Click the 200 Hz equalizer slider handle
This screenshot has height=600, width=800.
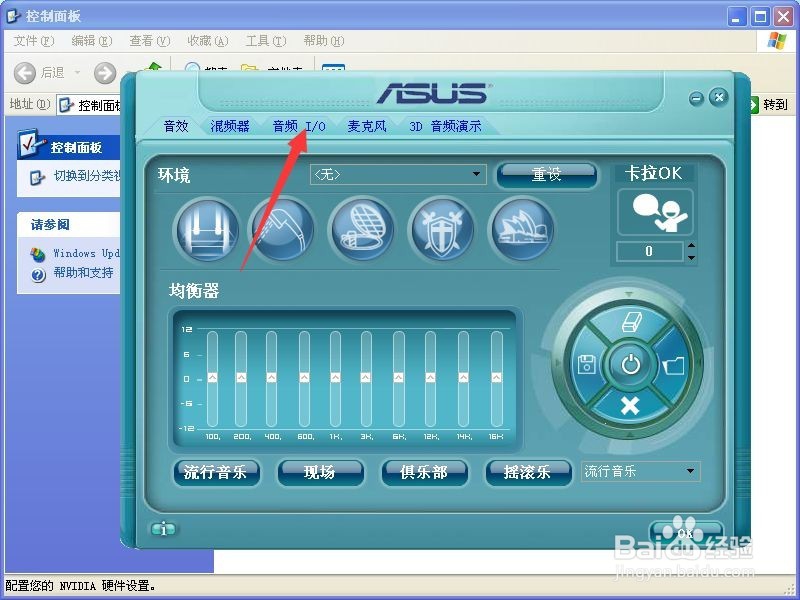(241, 377)
